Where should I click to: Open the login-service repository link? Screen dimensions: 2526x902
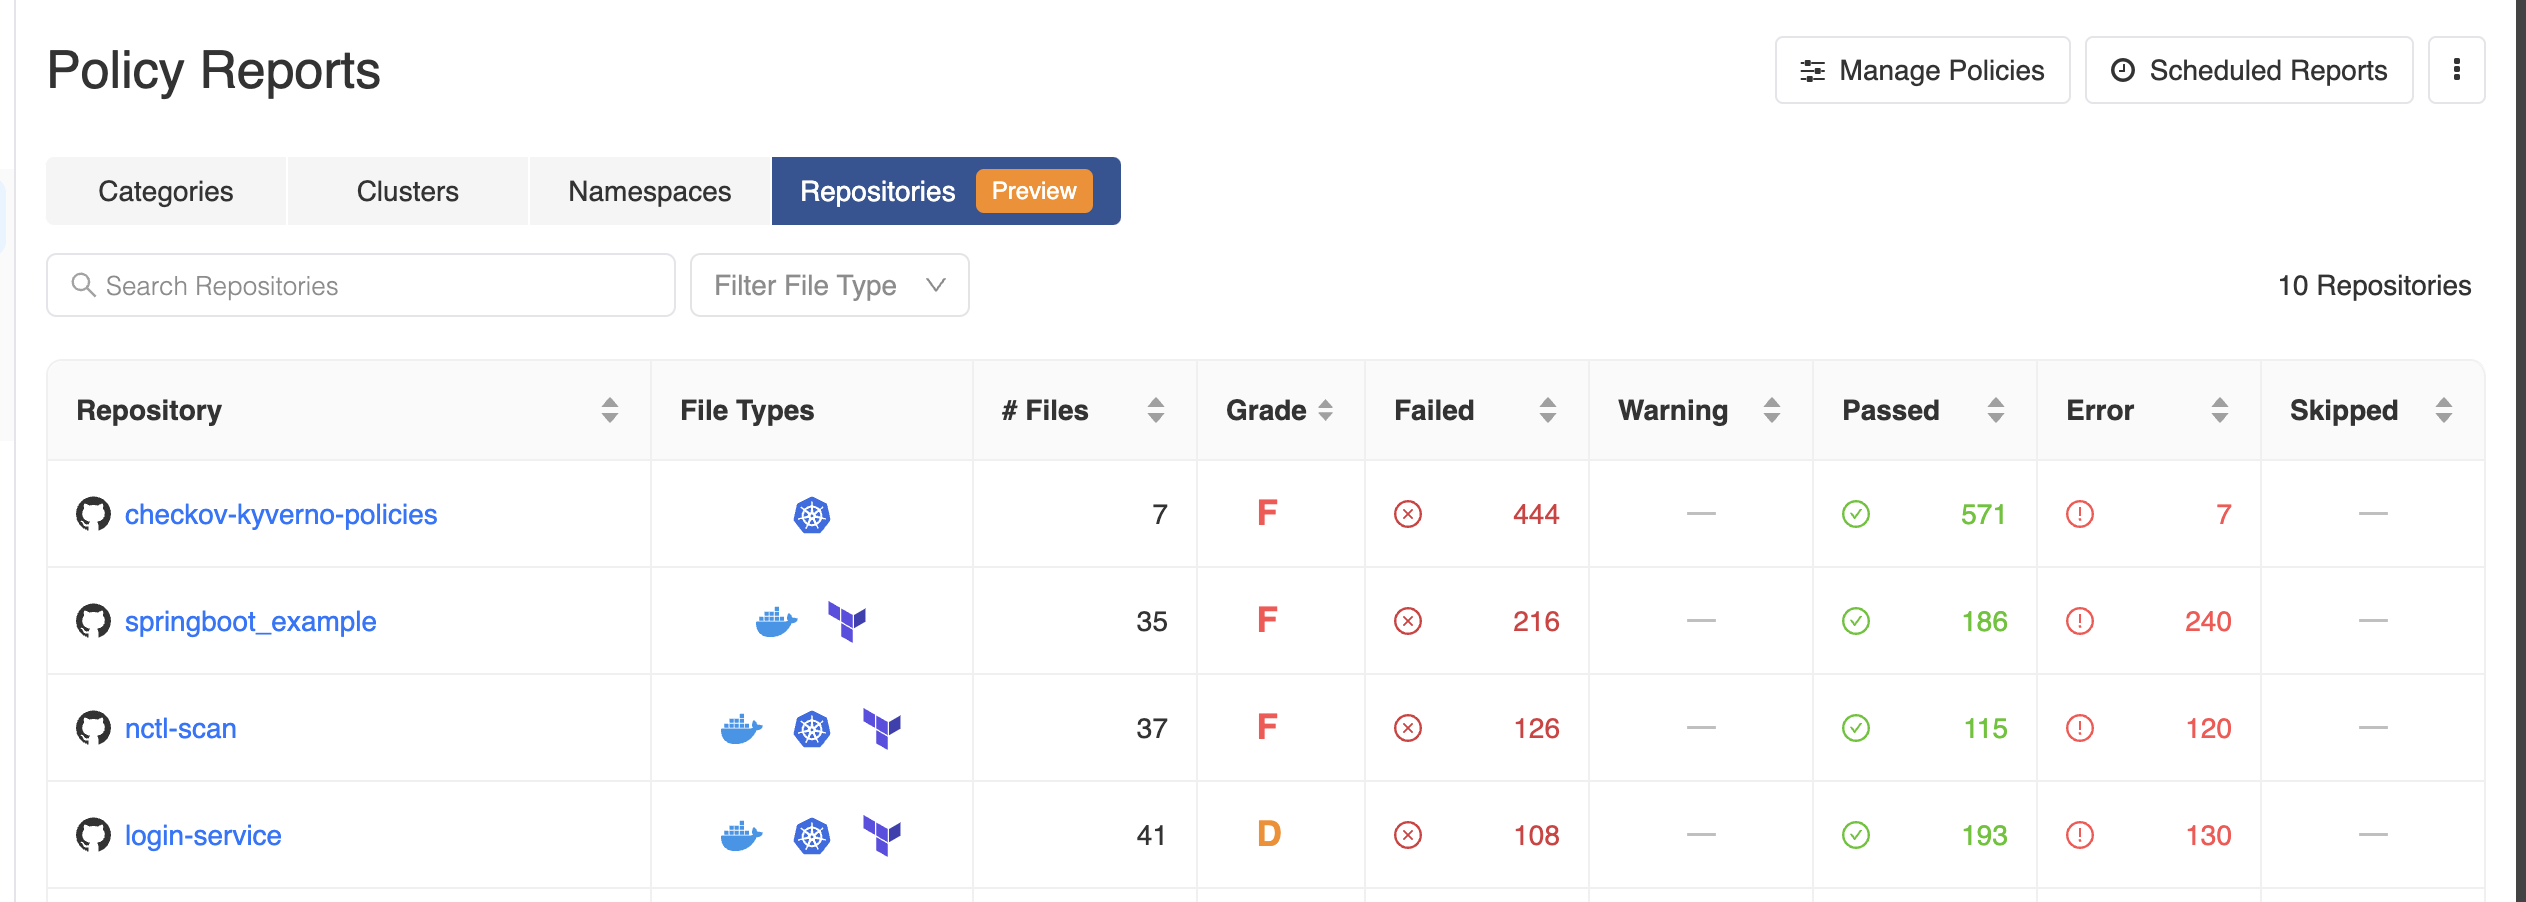point(203,835)
